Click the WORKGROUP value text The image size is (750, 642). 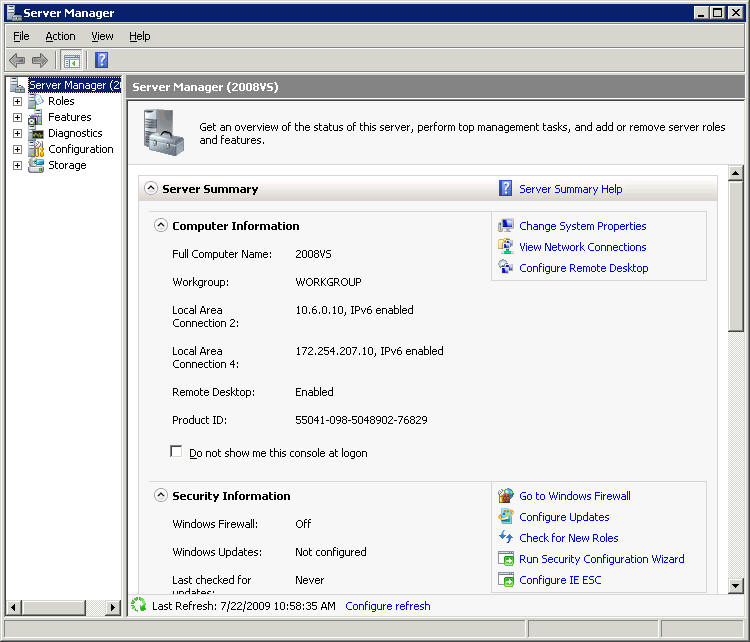[x=328, y=282]
